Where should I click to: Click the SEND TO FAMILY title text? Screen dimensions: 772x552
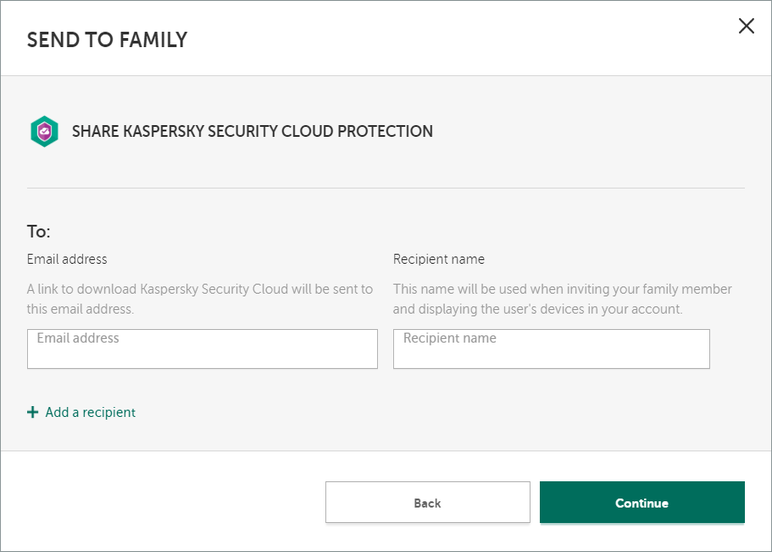(107, 40)
